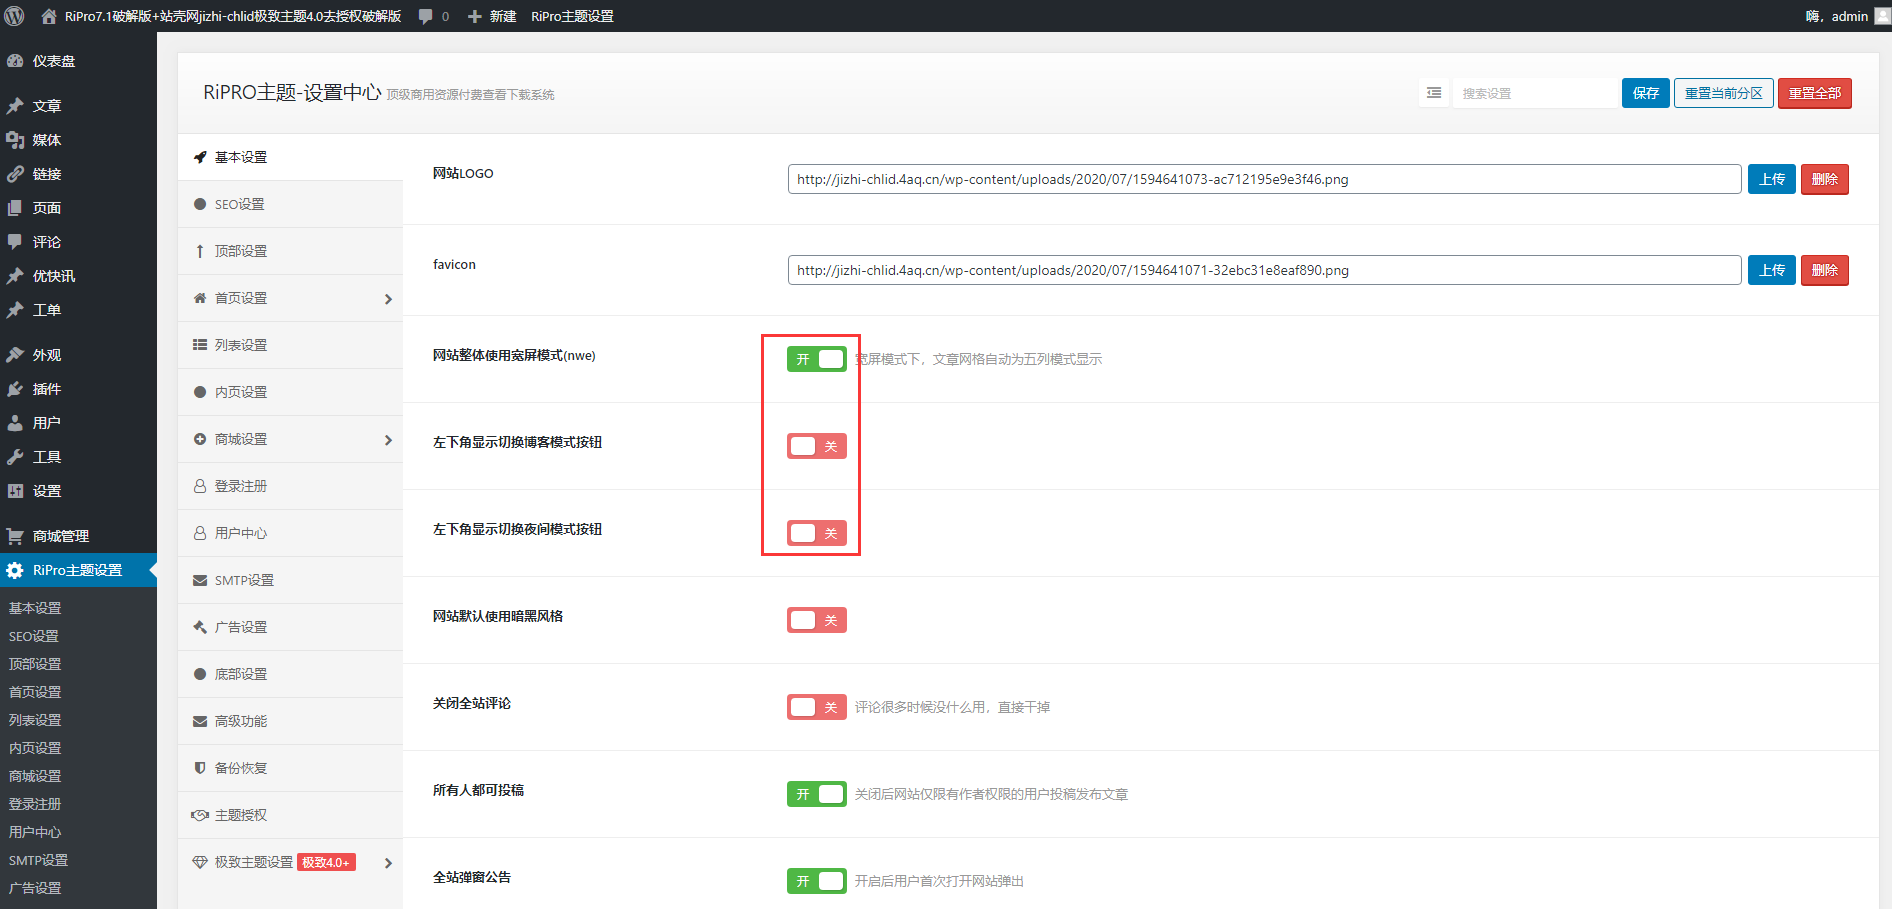
Task: Select 评论 in the WordPress sidebar
Action: pos(46,241)
